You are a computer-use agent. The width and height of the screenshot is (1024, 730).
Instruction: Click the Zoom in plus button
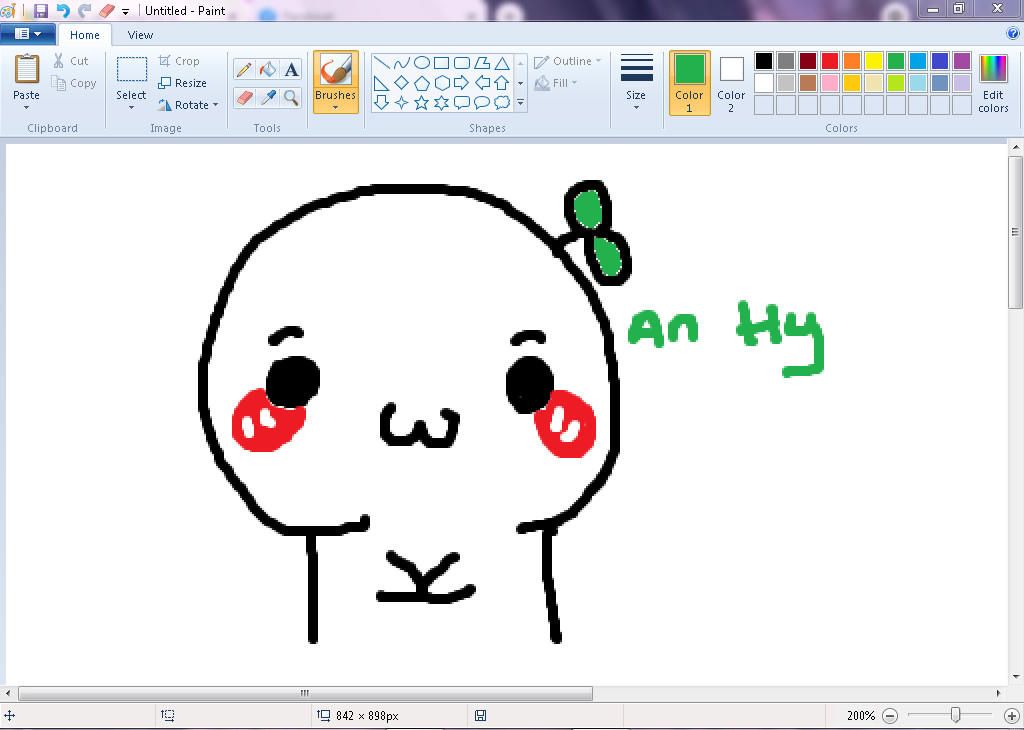(x=1012, y=716)
